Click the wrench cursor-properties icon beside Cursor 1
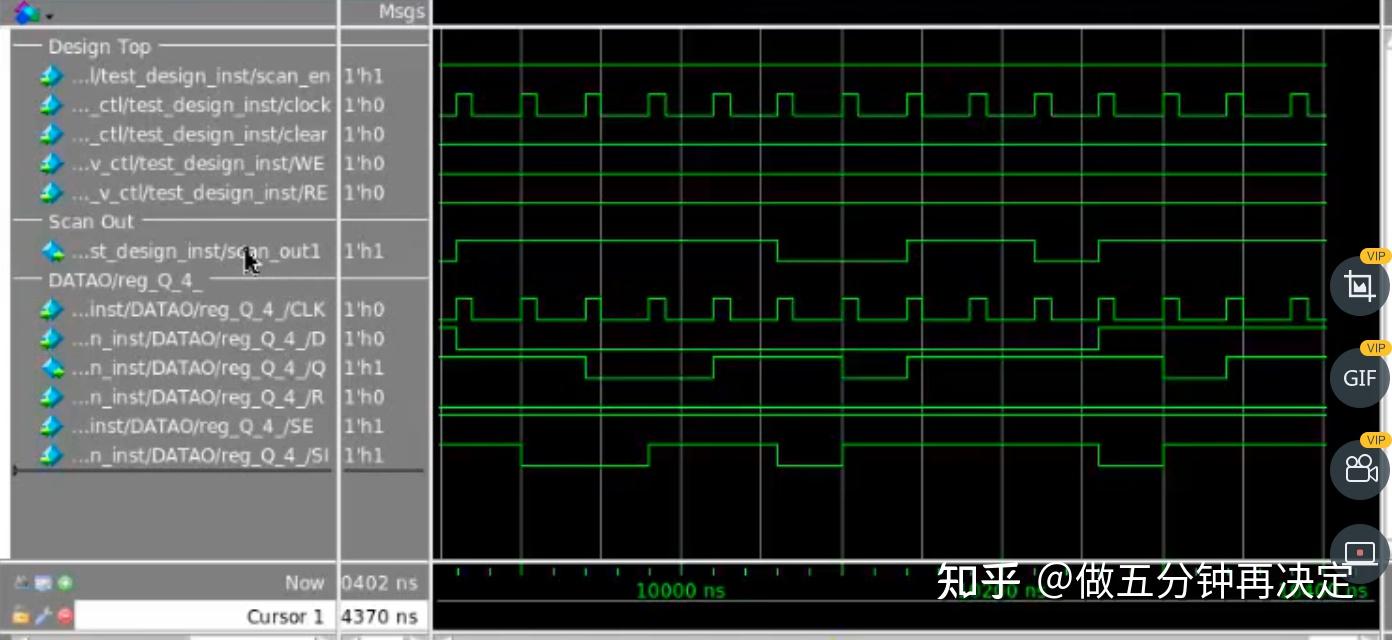This screenshot has width=1392, height=640. tap(42, 616)
